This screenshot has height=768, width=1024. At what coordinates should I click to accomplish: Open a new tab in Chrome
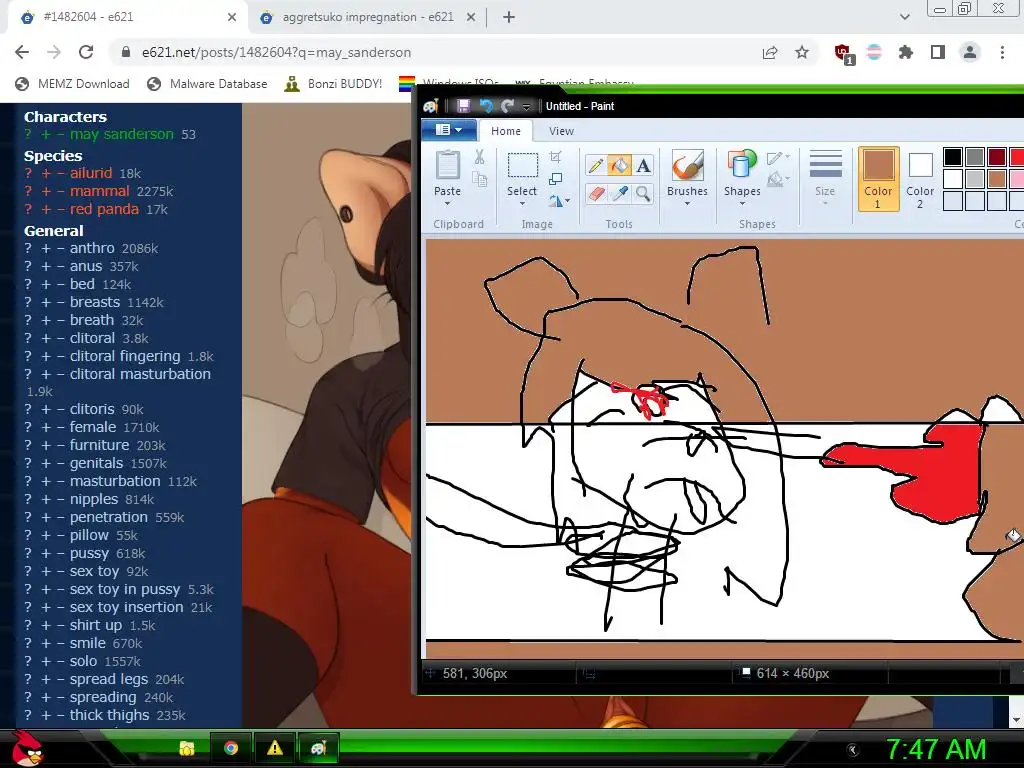coord(509,17)
